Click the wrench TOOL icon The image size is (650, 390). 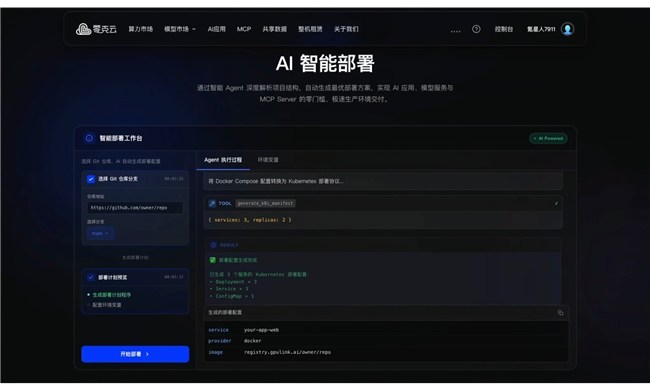coord(212,203)
